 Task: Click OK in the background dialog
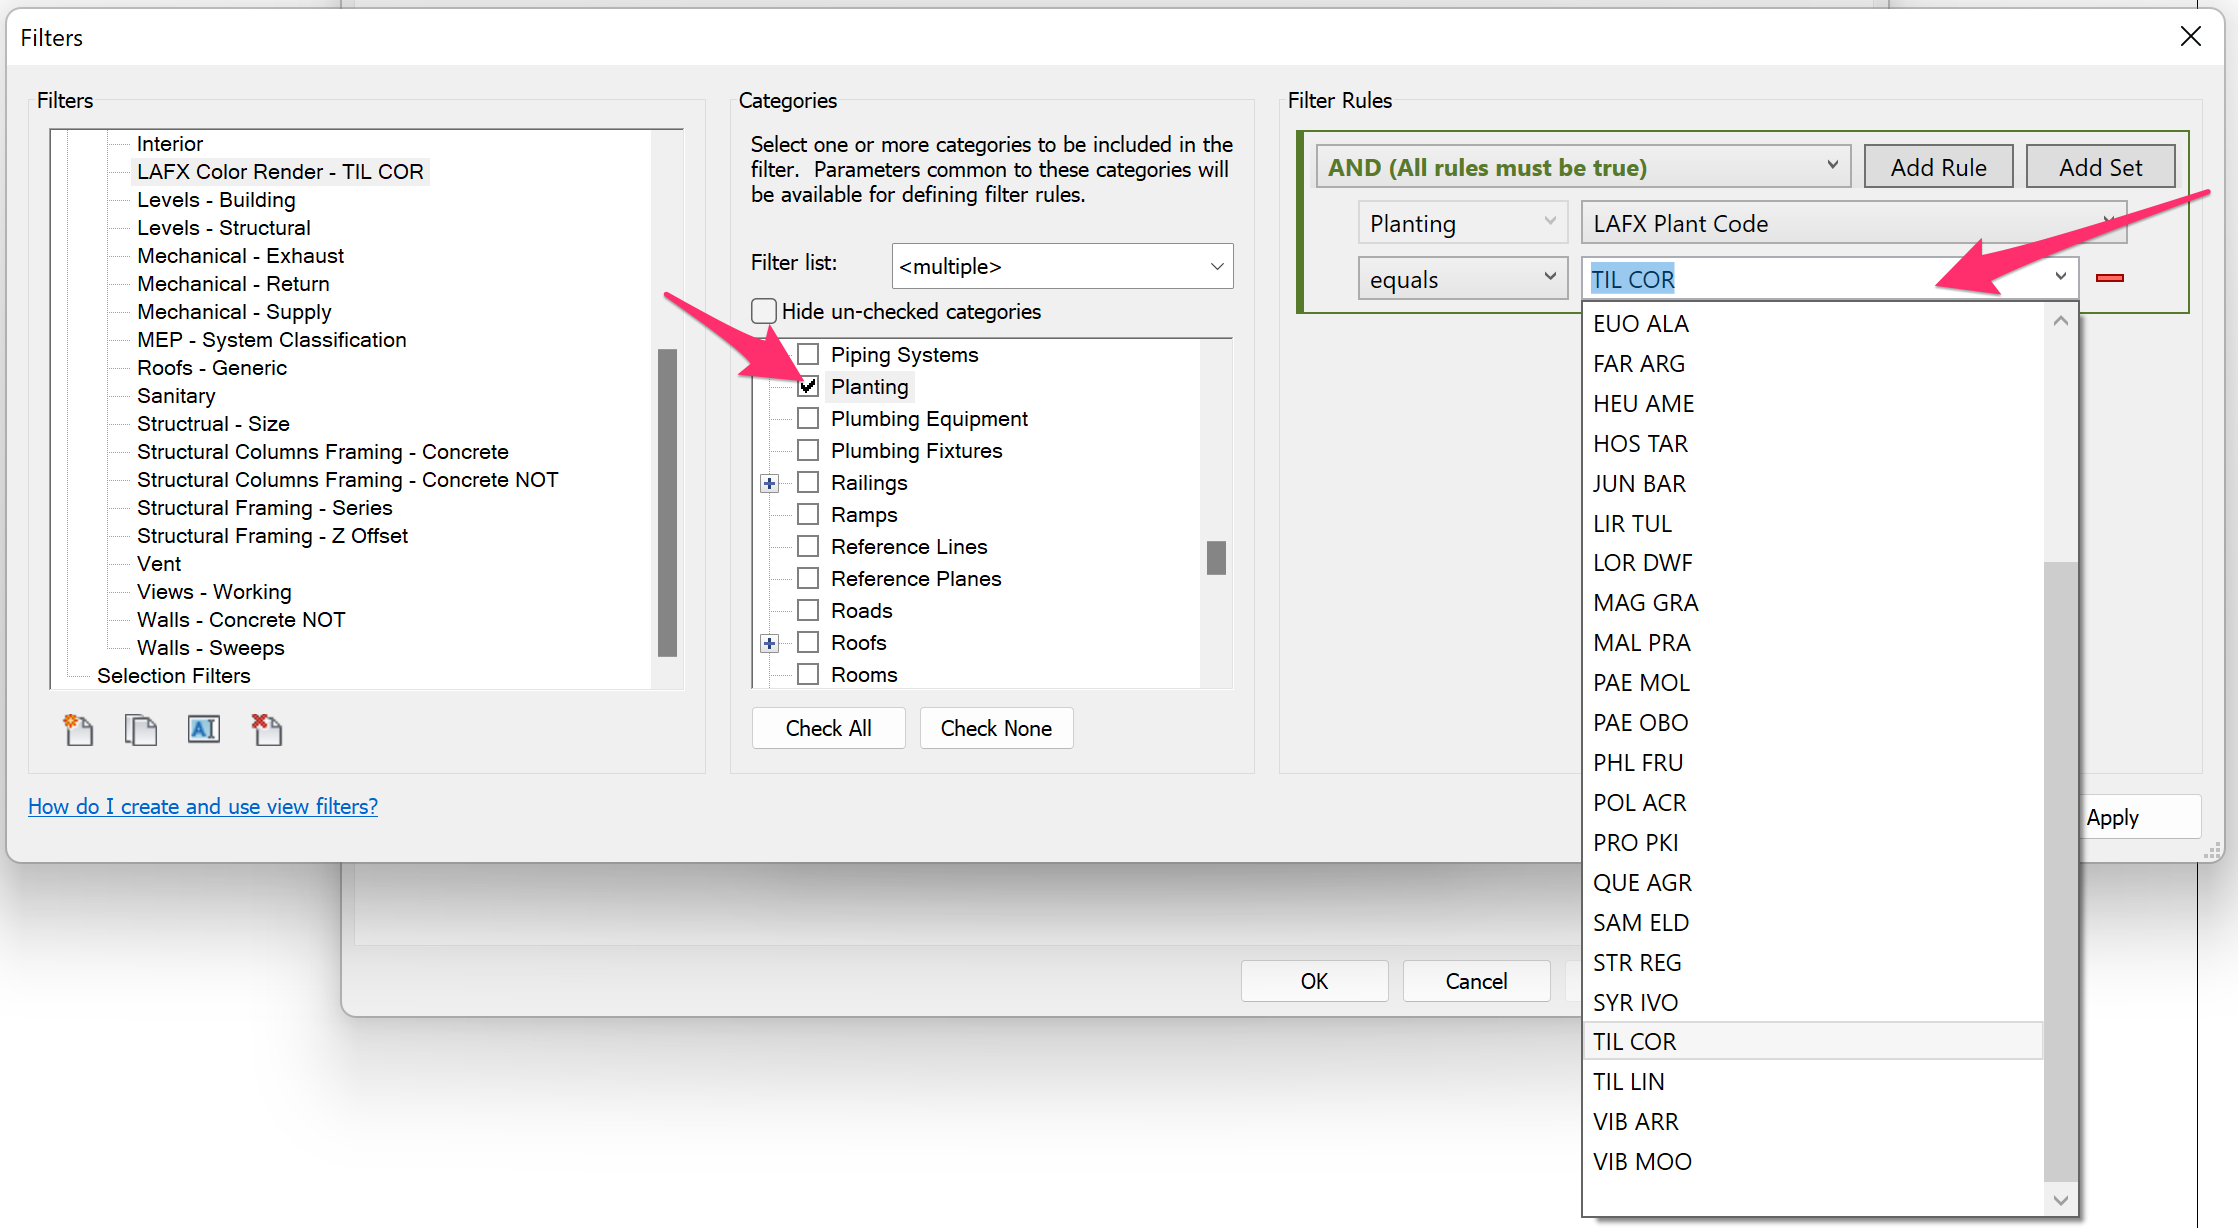(x=1314, y=981)
